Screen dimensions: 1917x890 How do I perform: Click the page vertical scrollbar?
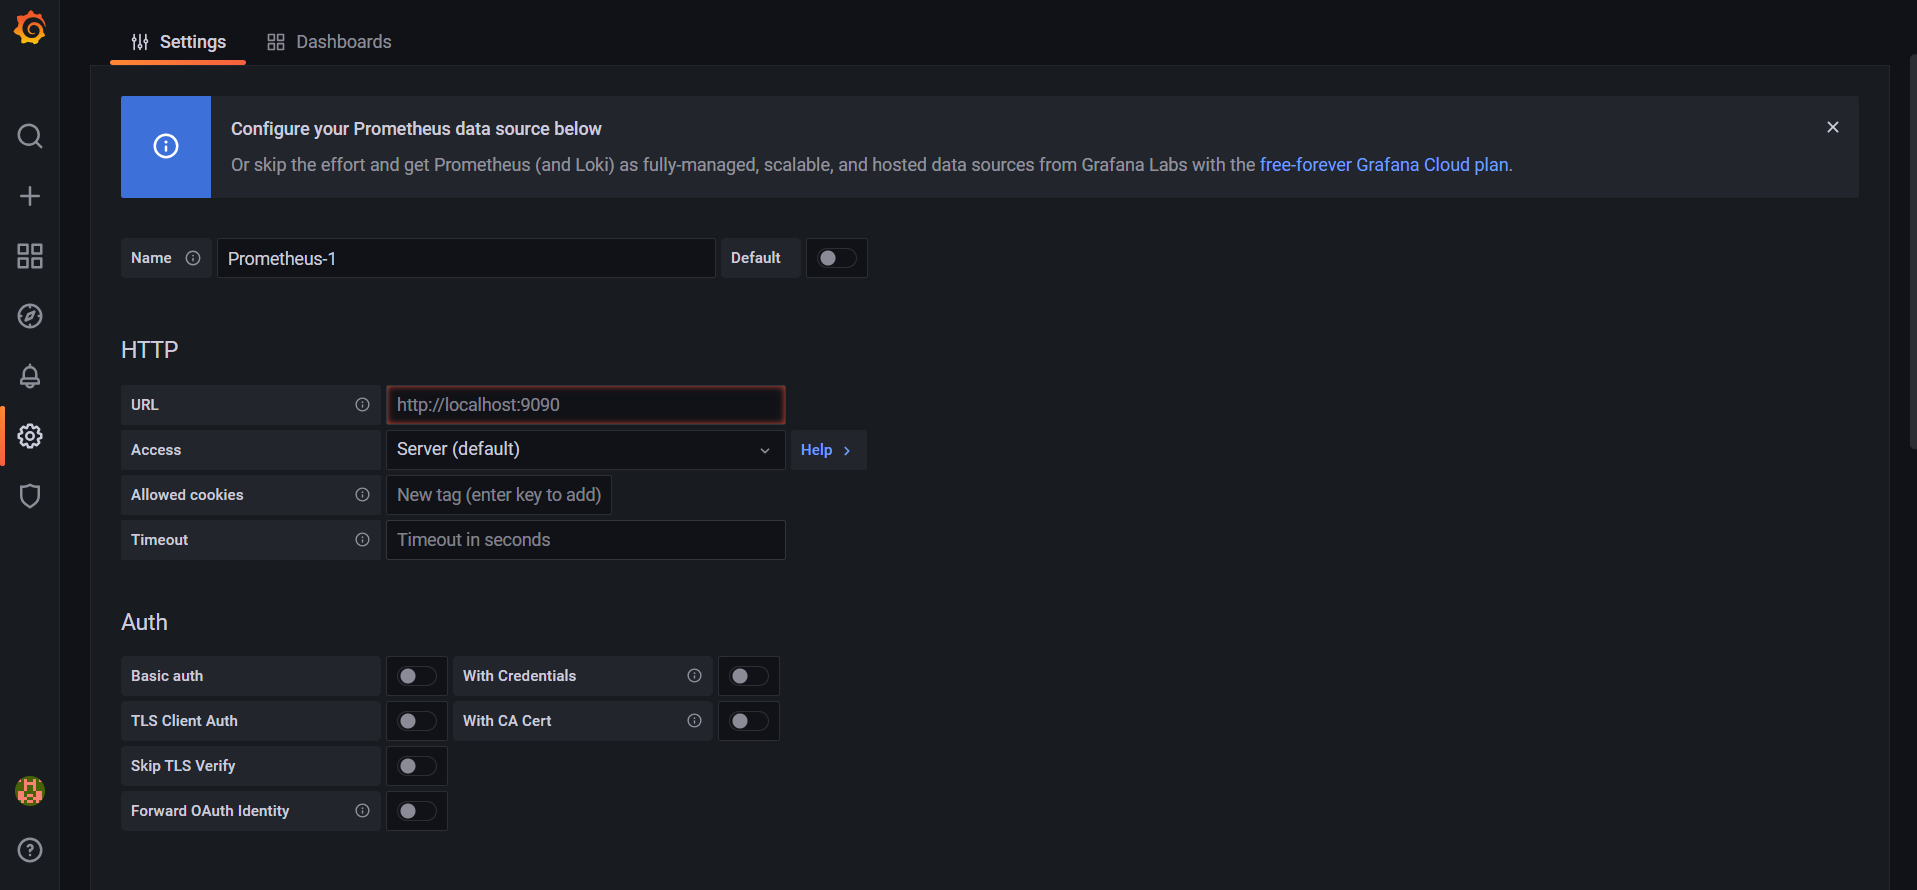click(1912, 250)
